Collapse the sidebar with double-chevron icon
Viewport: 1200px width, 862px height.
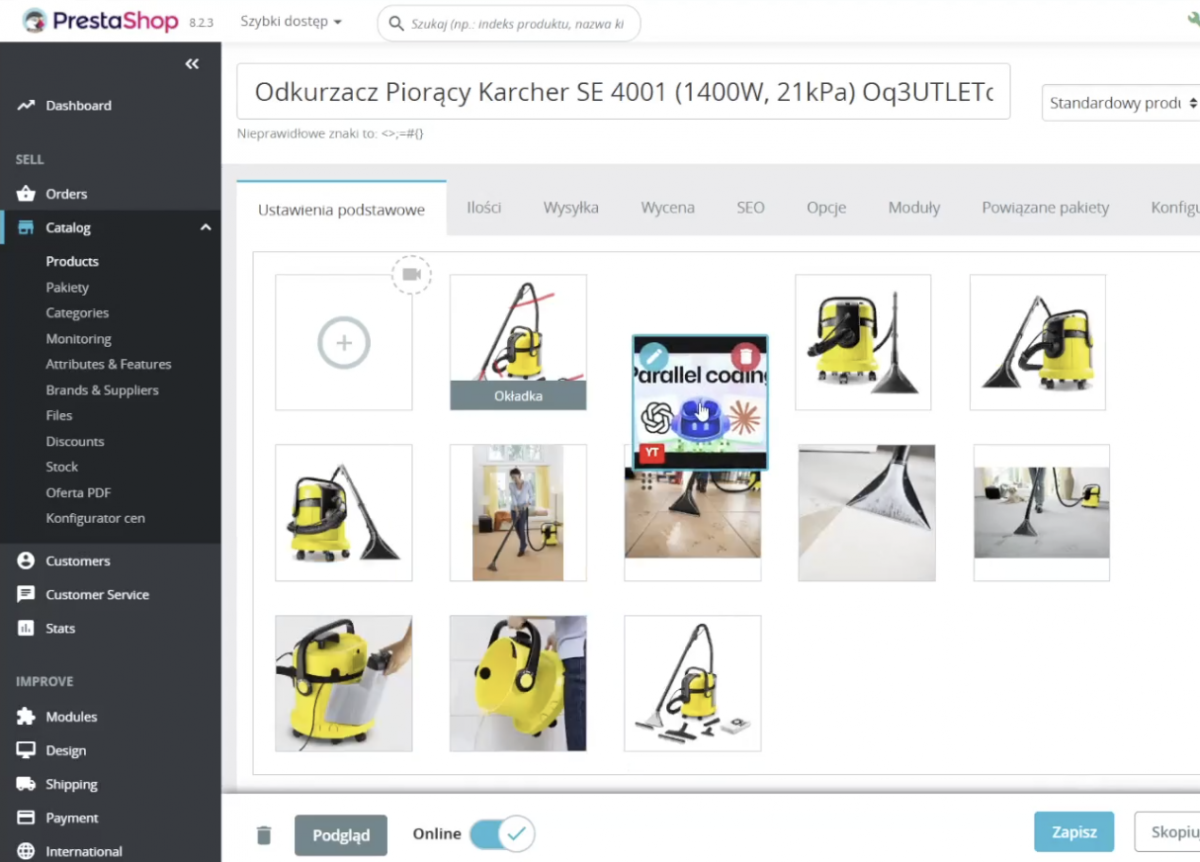click(x=192, y=64)
